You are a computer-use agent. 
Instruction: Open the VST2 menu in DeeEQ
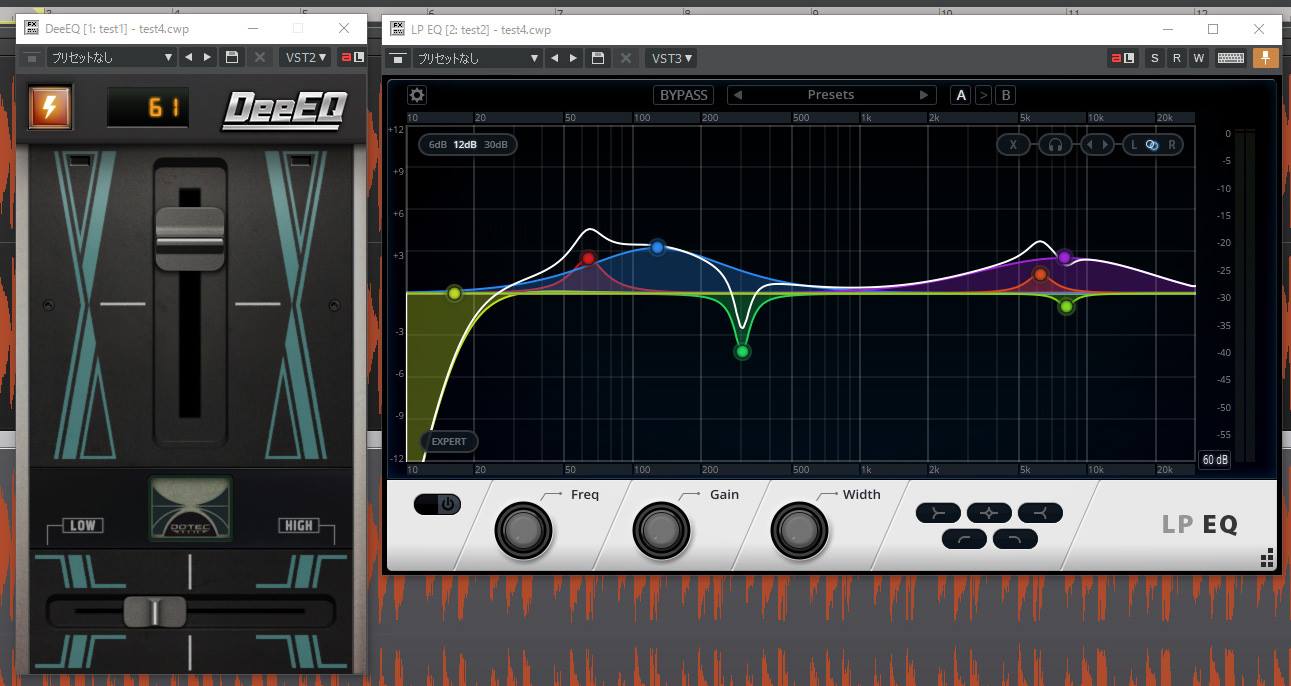305,57
